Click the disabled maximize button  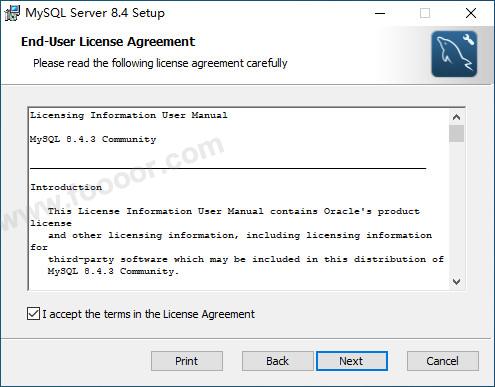coord(425,13)
